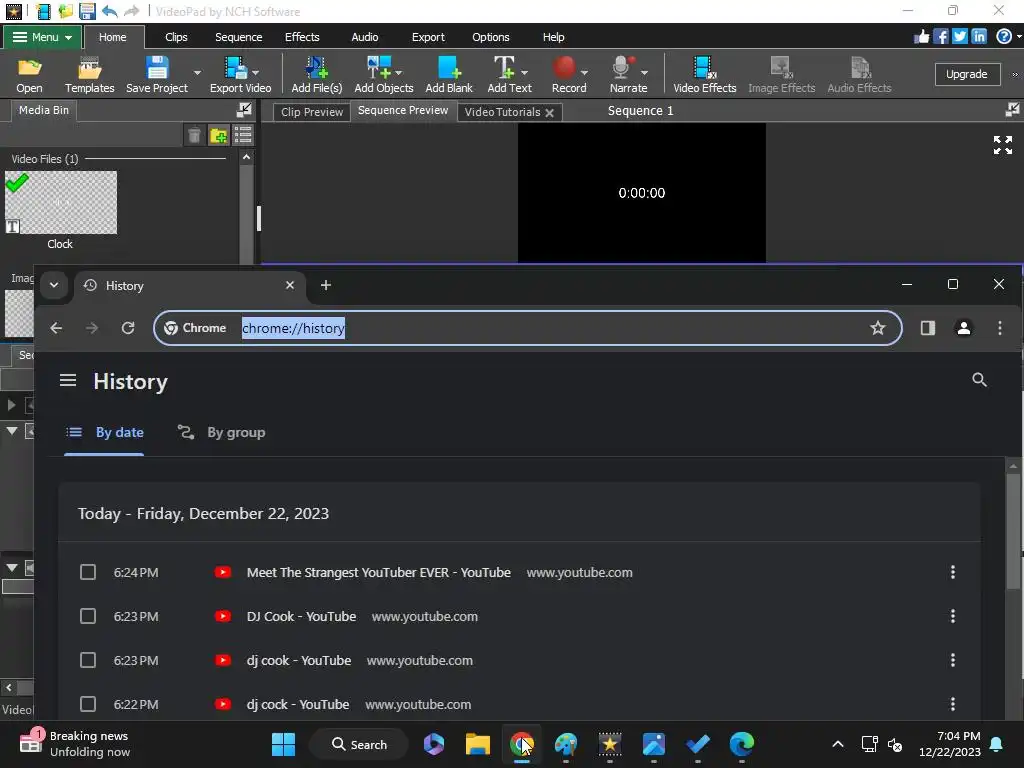Open the VideoPad Menu dropdown
This screenshot has height=768, width=1024.
(x=42, y=37)
